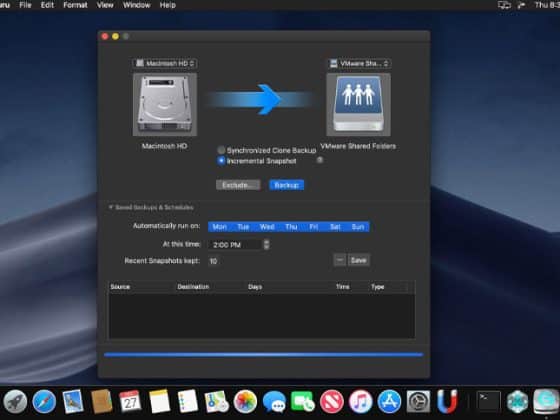Viewport: 560px width, 420px height.
Task: Save the backup schedule
Action: [x=358, y=260]
